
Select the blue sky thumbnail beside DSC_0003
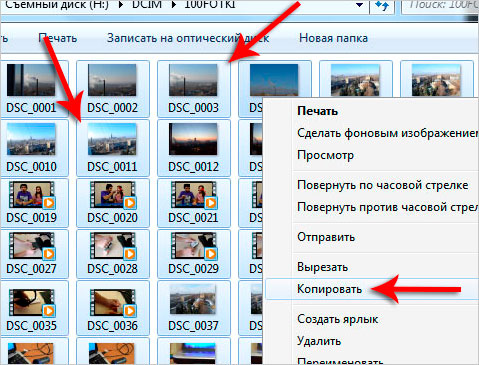(x=274, y=80)
